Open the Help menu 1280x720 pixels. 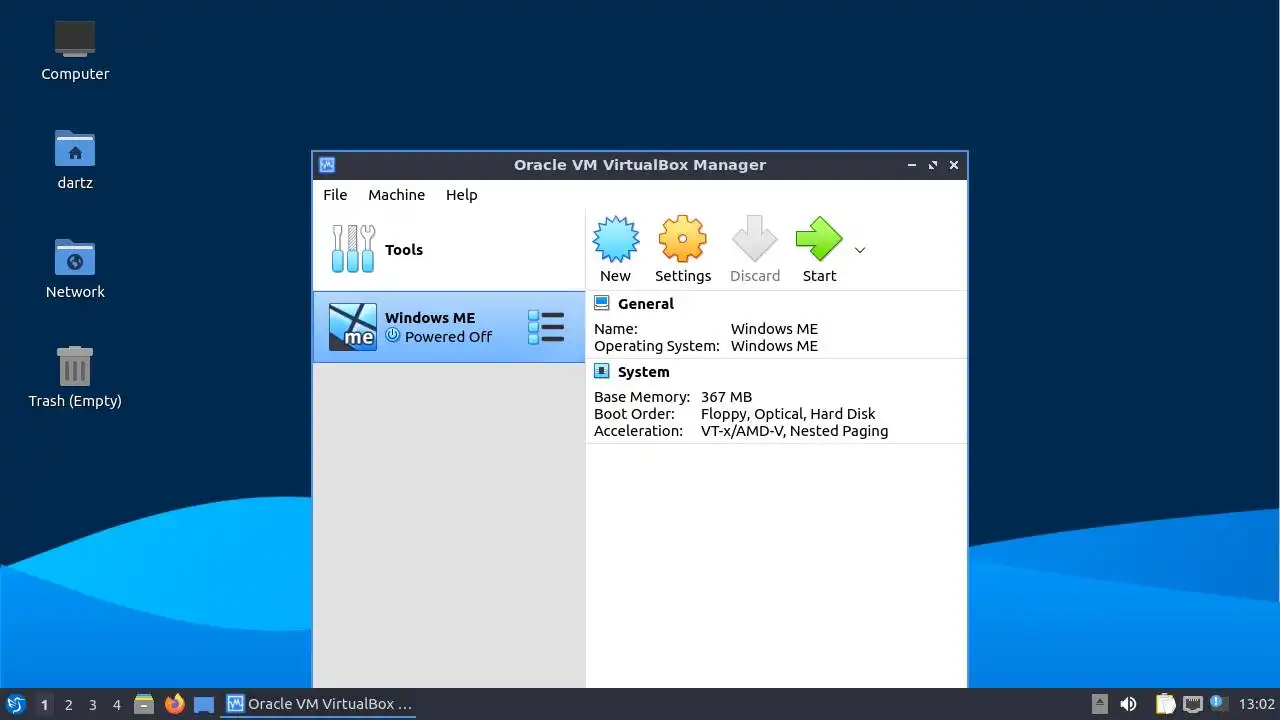(x=461, y=195)
